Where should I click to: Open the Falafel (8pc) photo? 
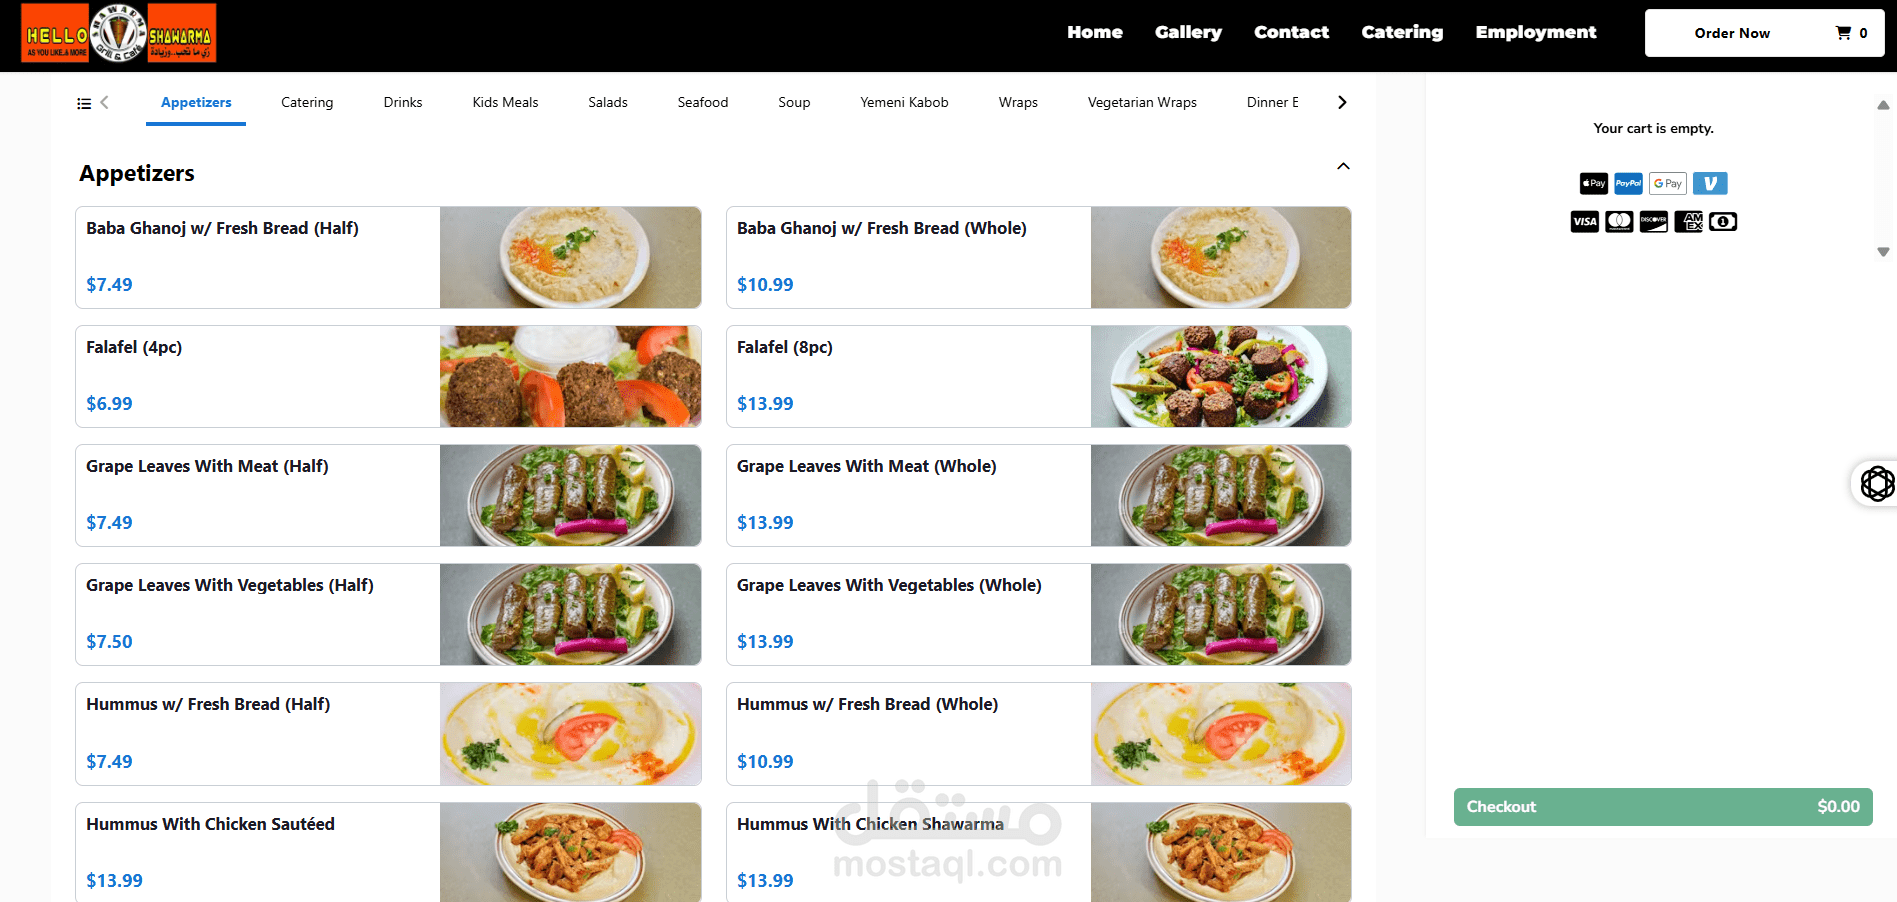[x=1221, y=376]
